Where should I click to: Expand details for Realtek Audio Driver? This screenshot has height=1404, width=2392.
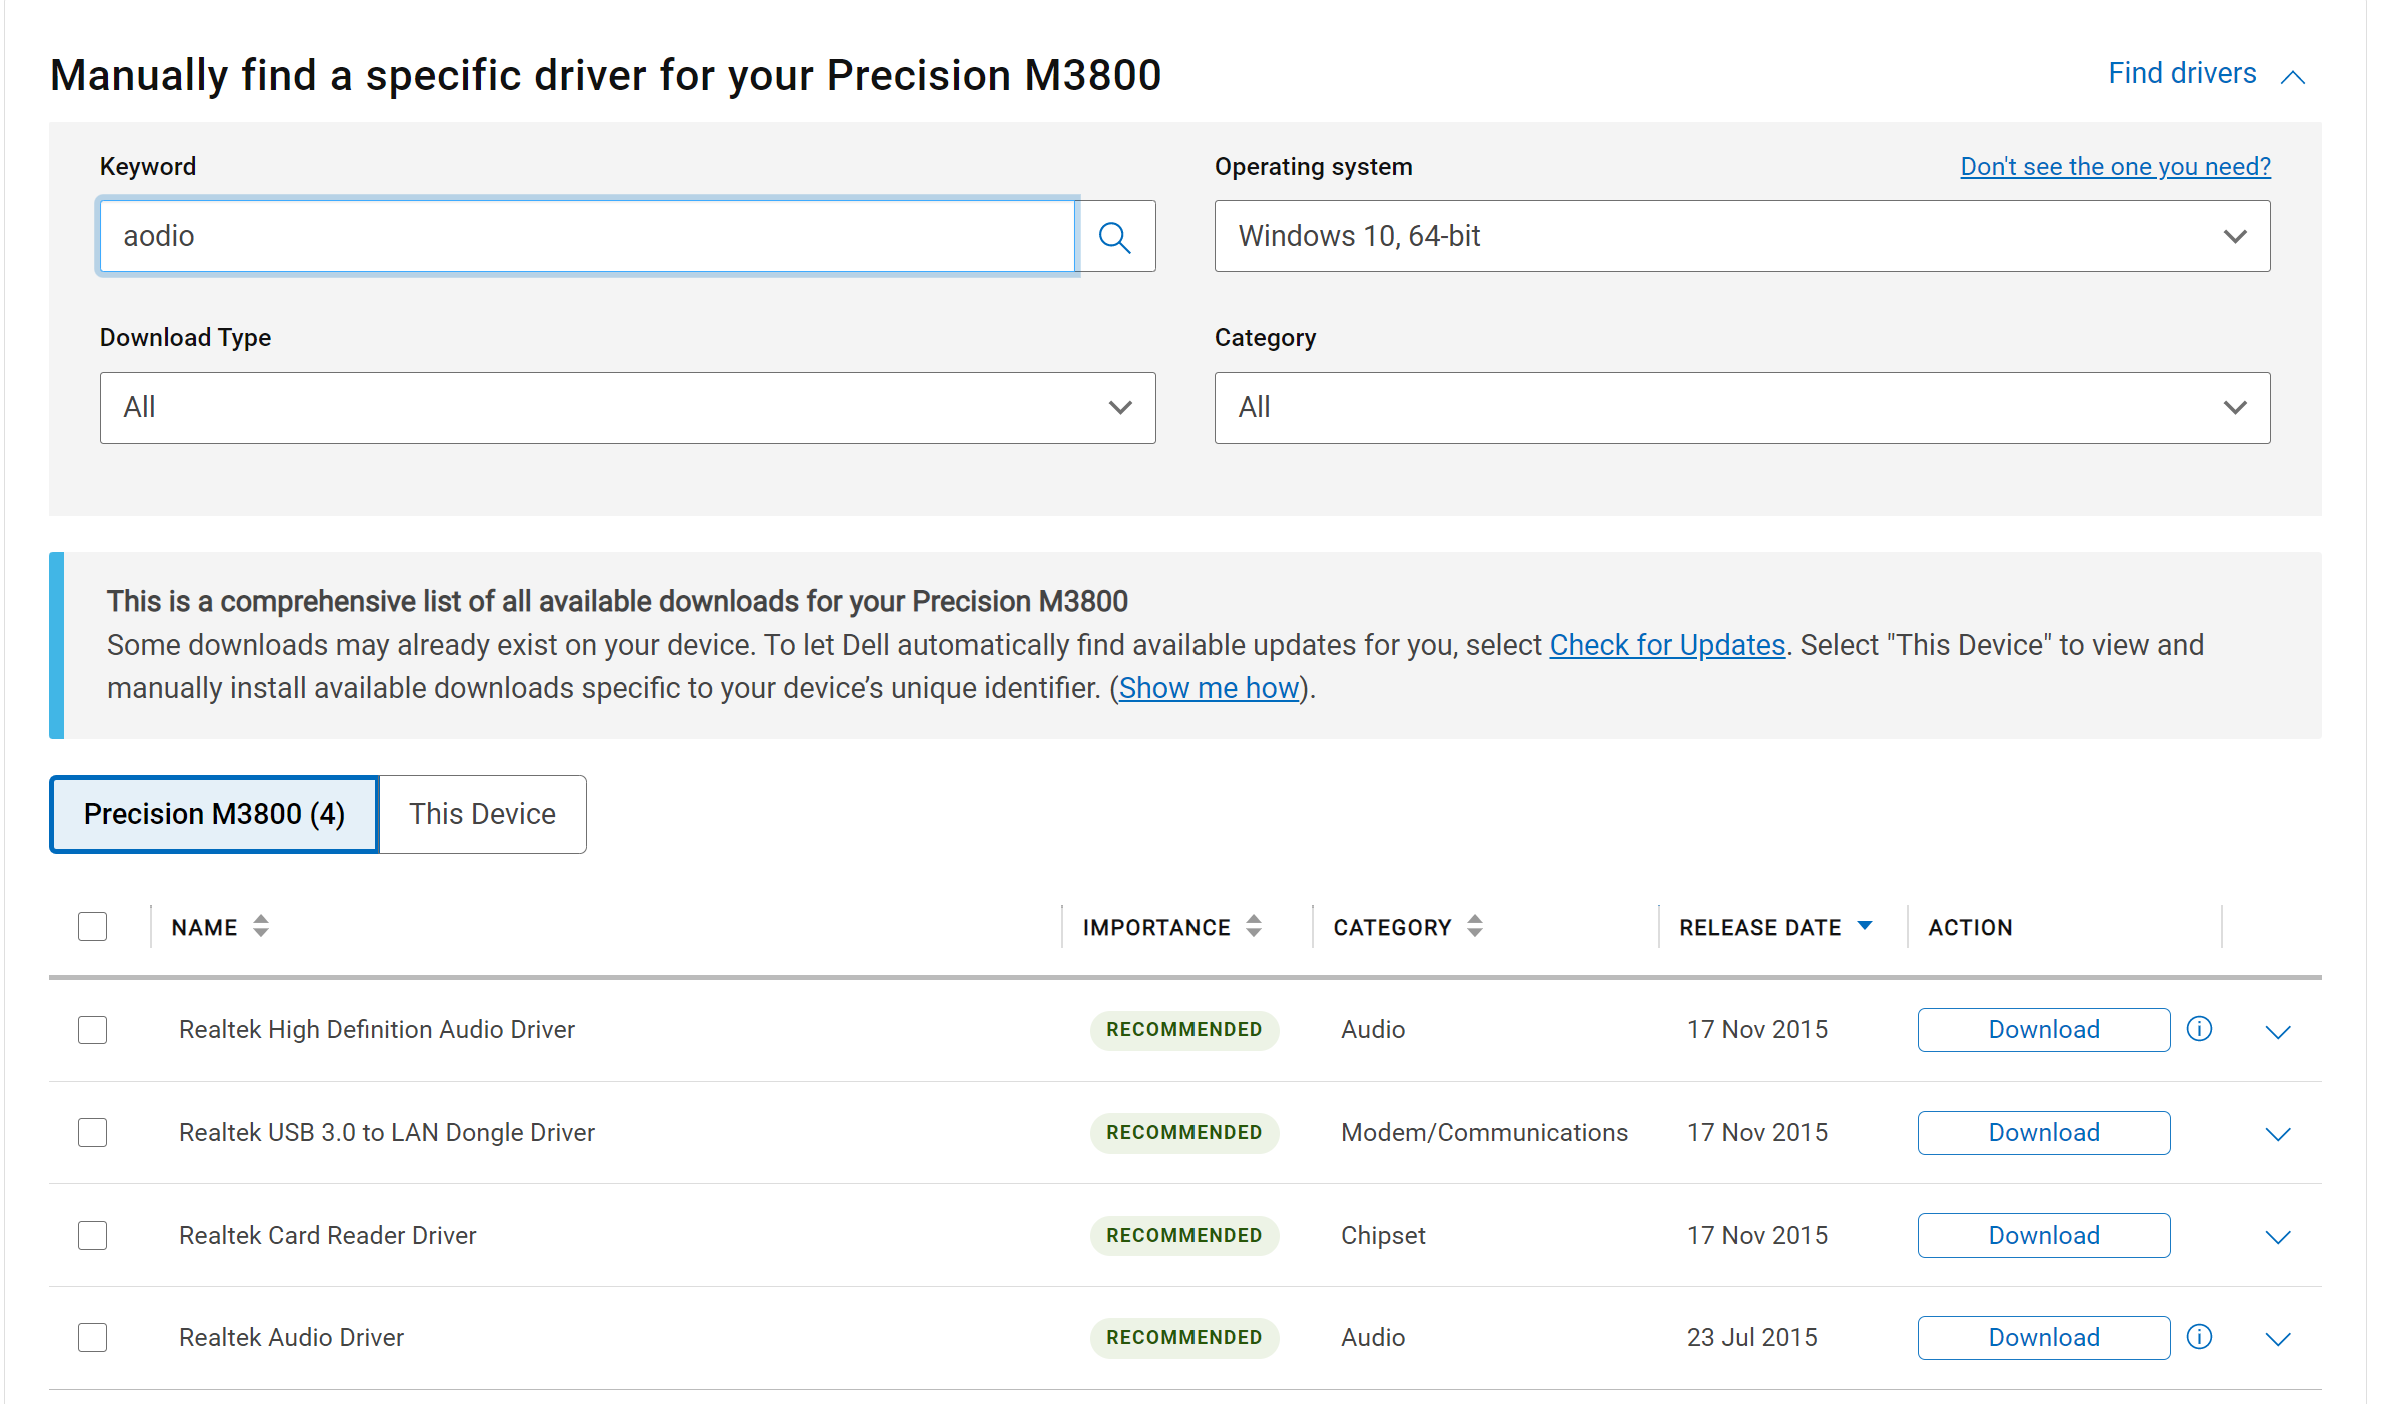click(x=2278, y=1339)
